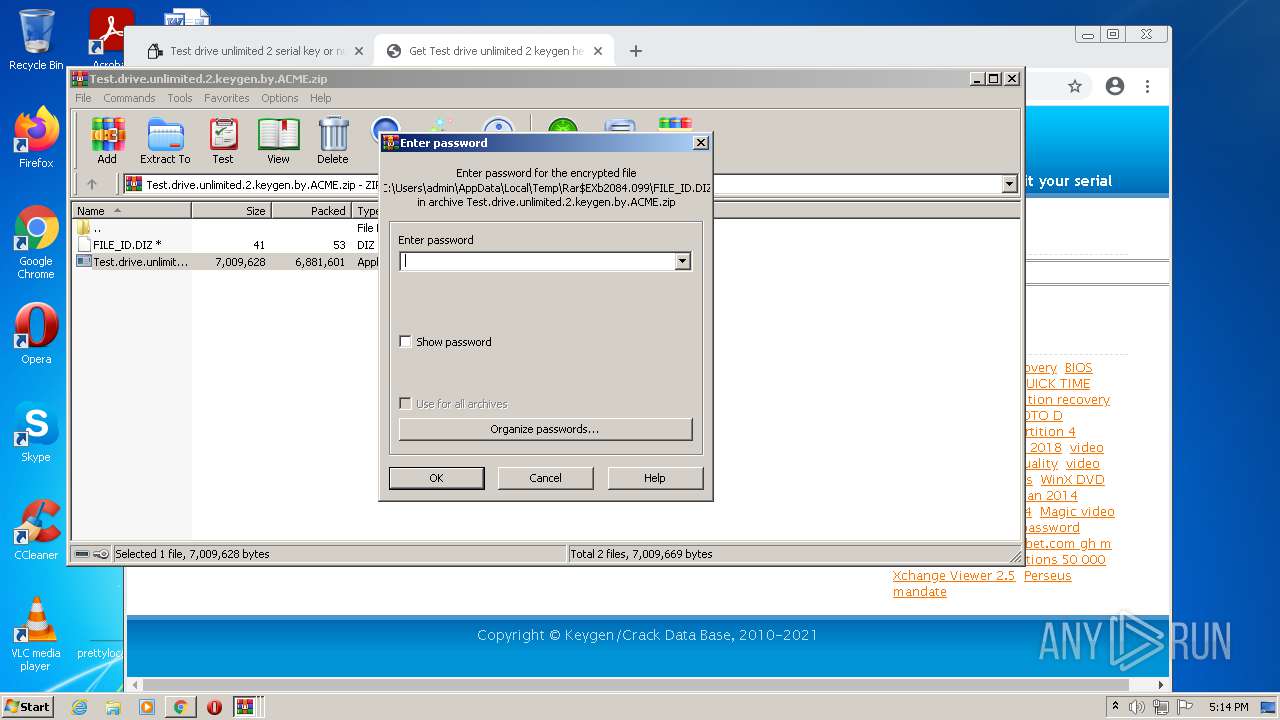Click the Test archive toolbar icon
The height and width of the screenshot is (720, 1280).
[223, 141]
